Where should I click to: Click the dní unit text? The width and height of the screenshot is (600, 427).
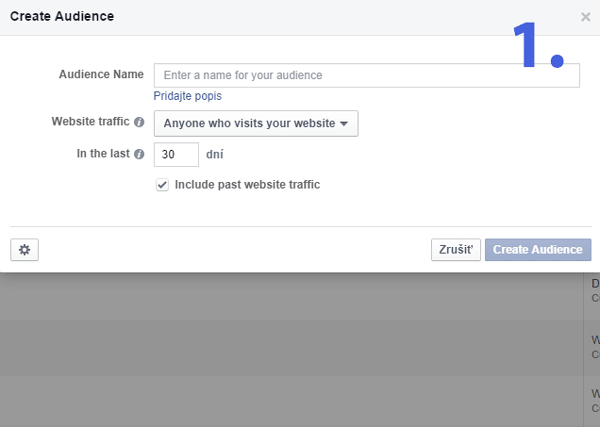coord(215,155)
